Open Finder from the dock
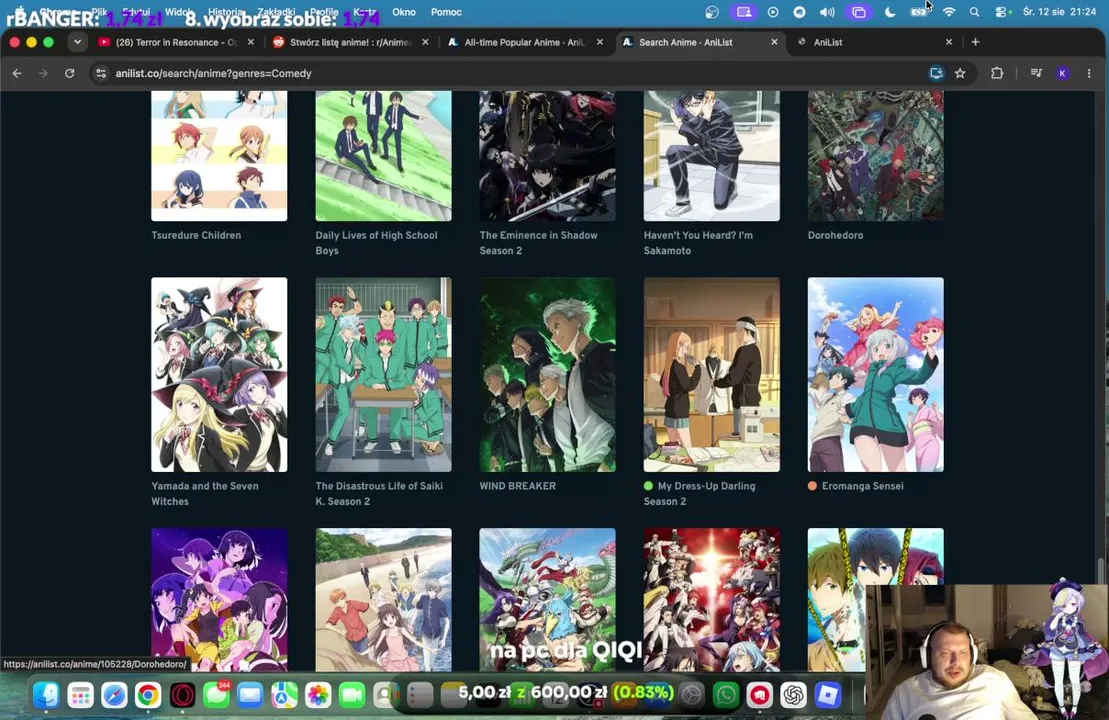Image resolution: width=1109 pixels, height=720 pixels. 46,695
